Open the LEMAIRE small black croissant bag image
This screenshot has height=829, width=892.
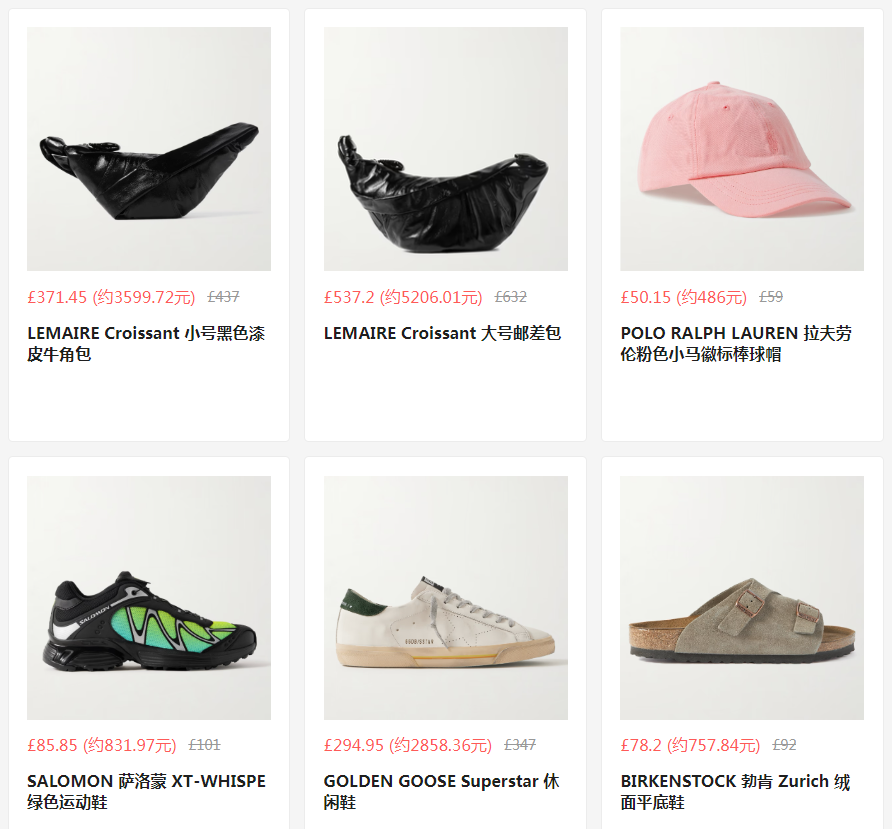149,149
